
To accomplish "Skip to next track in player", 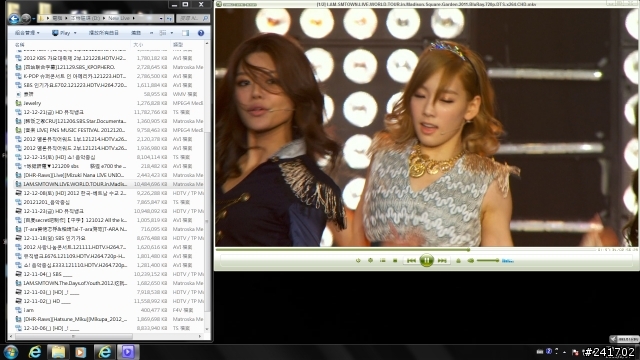I will (442, 260).
